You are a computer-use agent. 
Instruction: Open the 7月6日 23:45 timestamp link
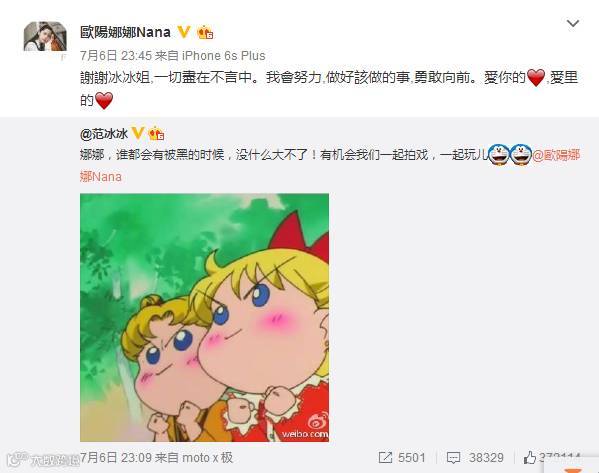tap(116, 56)
